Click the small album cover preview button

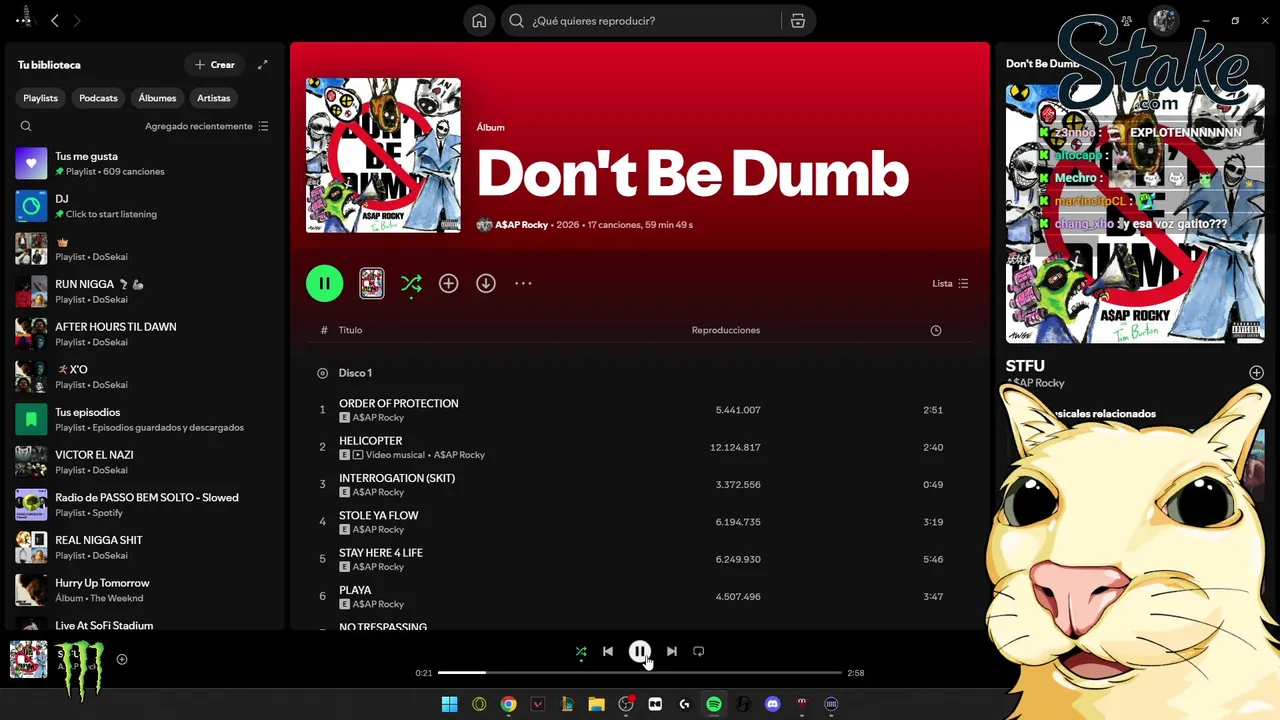coord(372,283)
